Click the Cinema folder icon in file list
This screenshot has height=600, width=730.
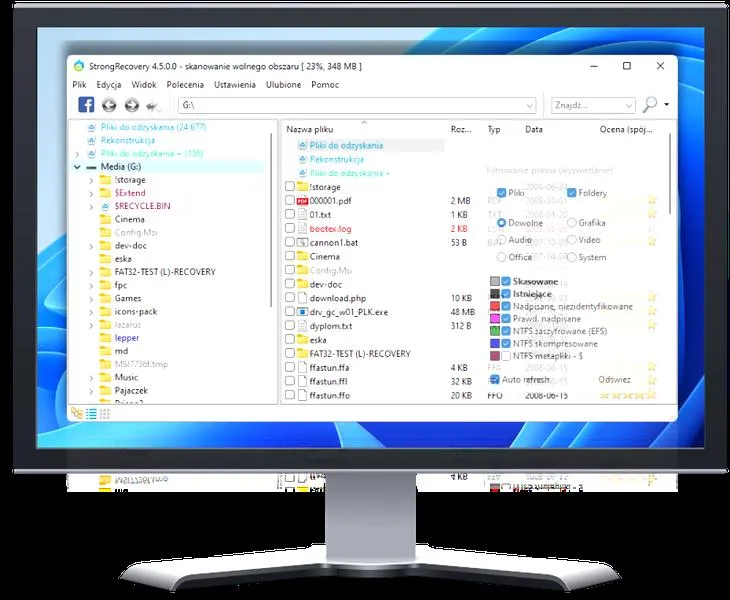click(303, 256)
